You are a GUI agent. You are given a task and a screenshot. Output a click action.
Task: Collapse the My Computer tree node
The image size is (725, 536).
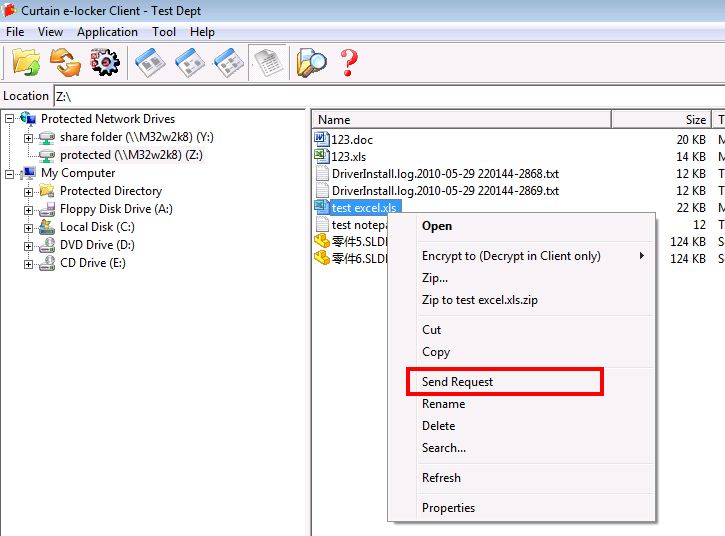10,174
